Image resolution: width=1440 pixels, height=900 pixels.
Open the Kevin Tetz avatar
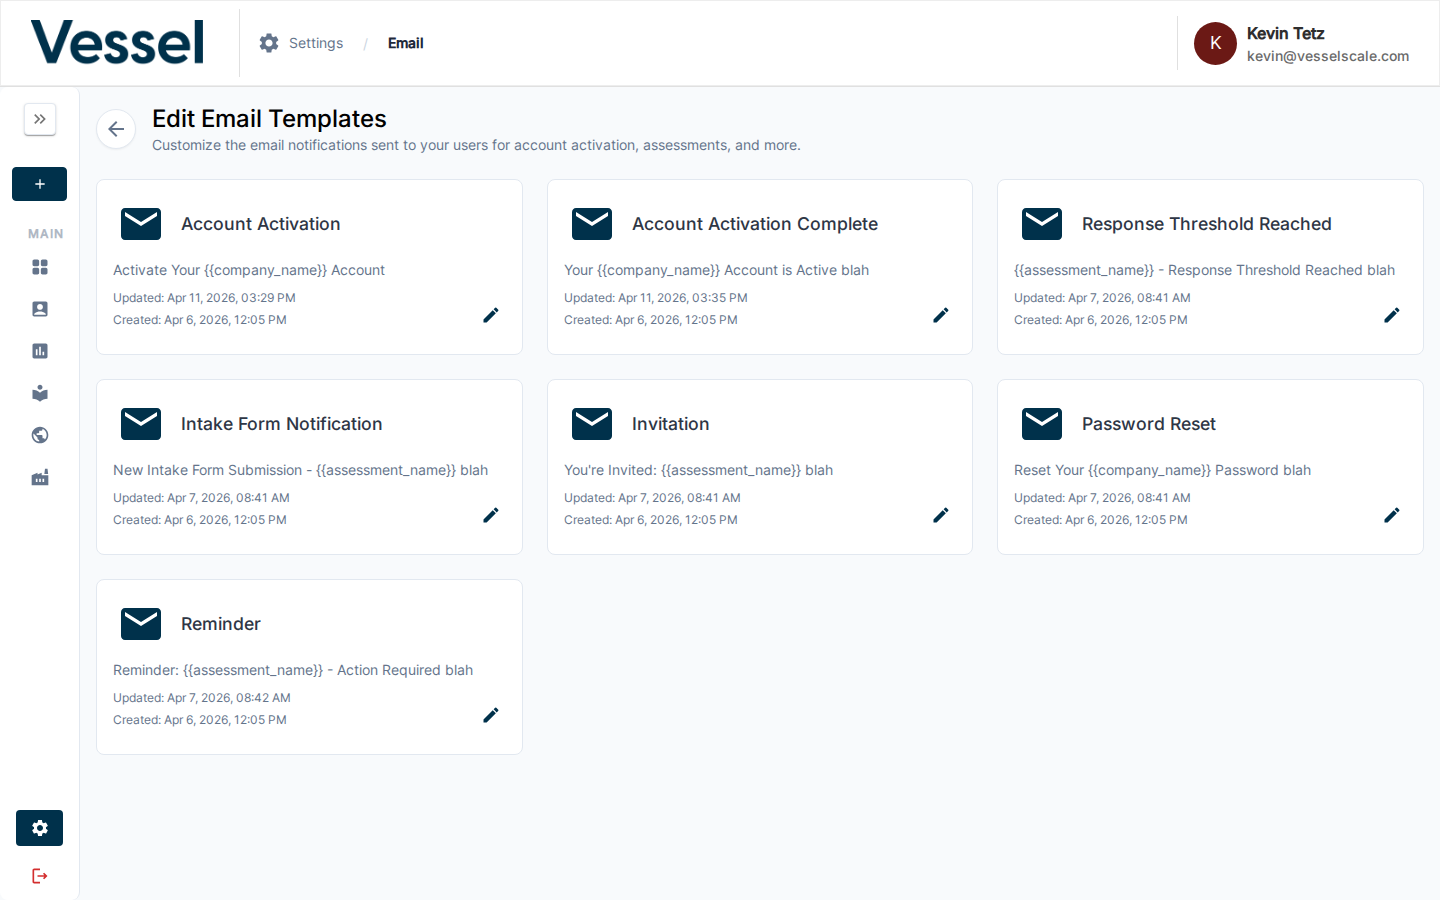point(1215,43)
